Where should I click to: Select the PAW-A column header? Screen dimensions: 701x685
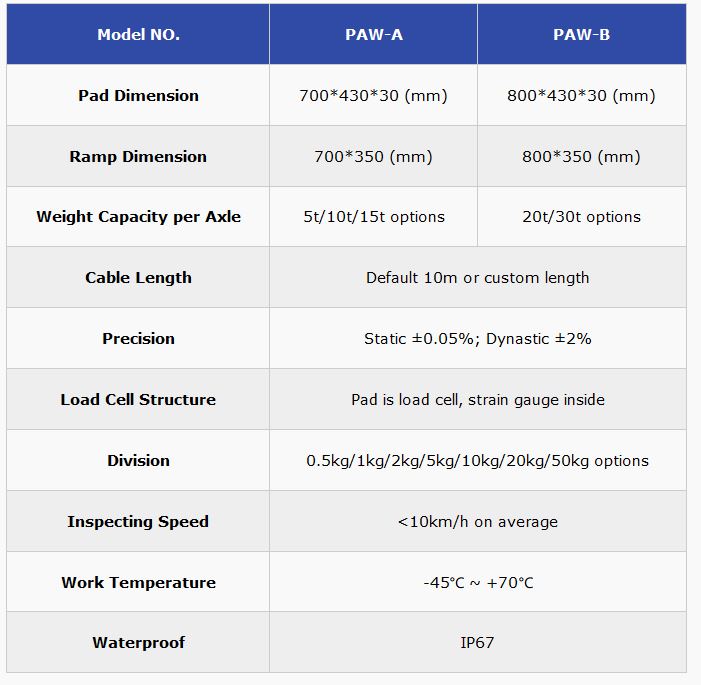pos(373,34)
